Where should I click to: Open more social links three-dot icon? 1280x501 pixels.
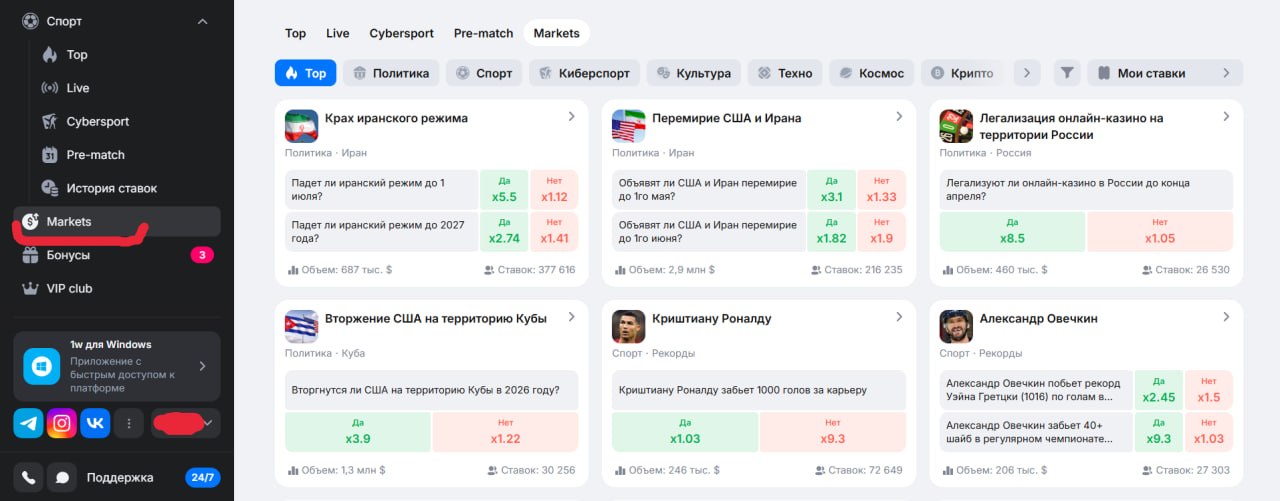point(128,423)
